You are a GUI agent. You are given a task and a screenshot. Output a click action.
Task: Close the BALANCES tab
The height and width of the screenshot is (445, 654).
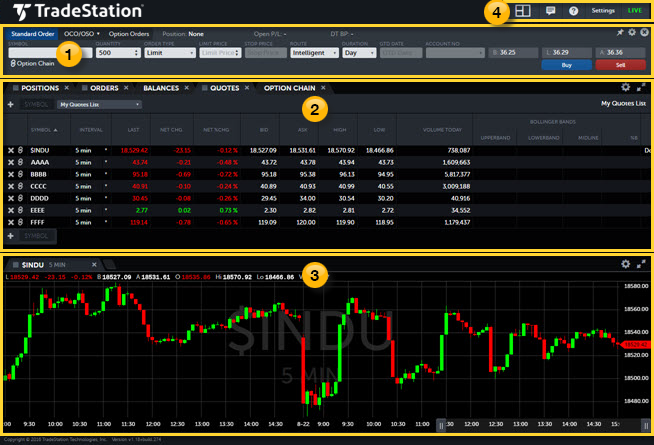tap(186, 88)
